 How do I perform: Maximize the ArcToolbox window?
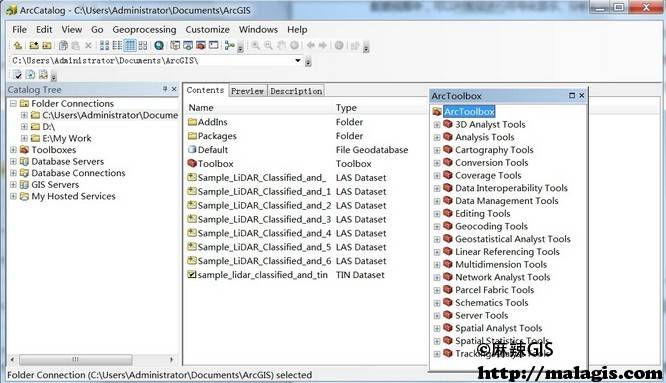tap(572, 96)
